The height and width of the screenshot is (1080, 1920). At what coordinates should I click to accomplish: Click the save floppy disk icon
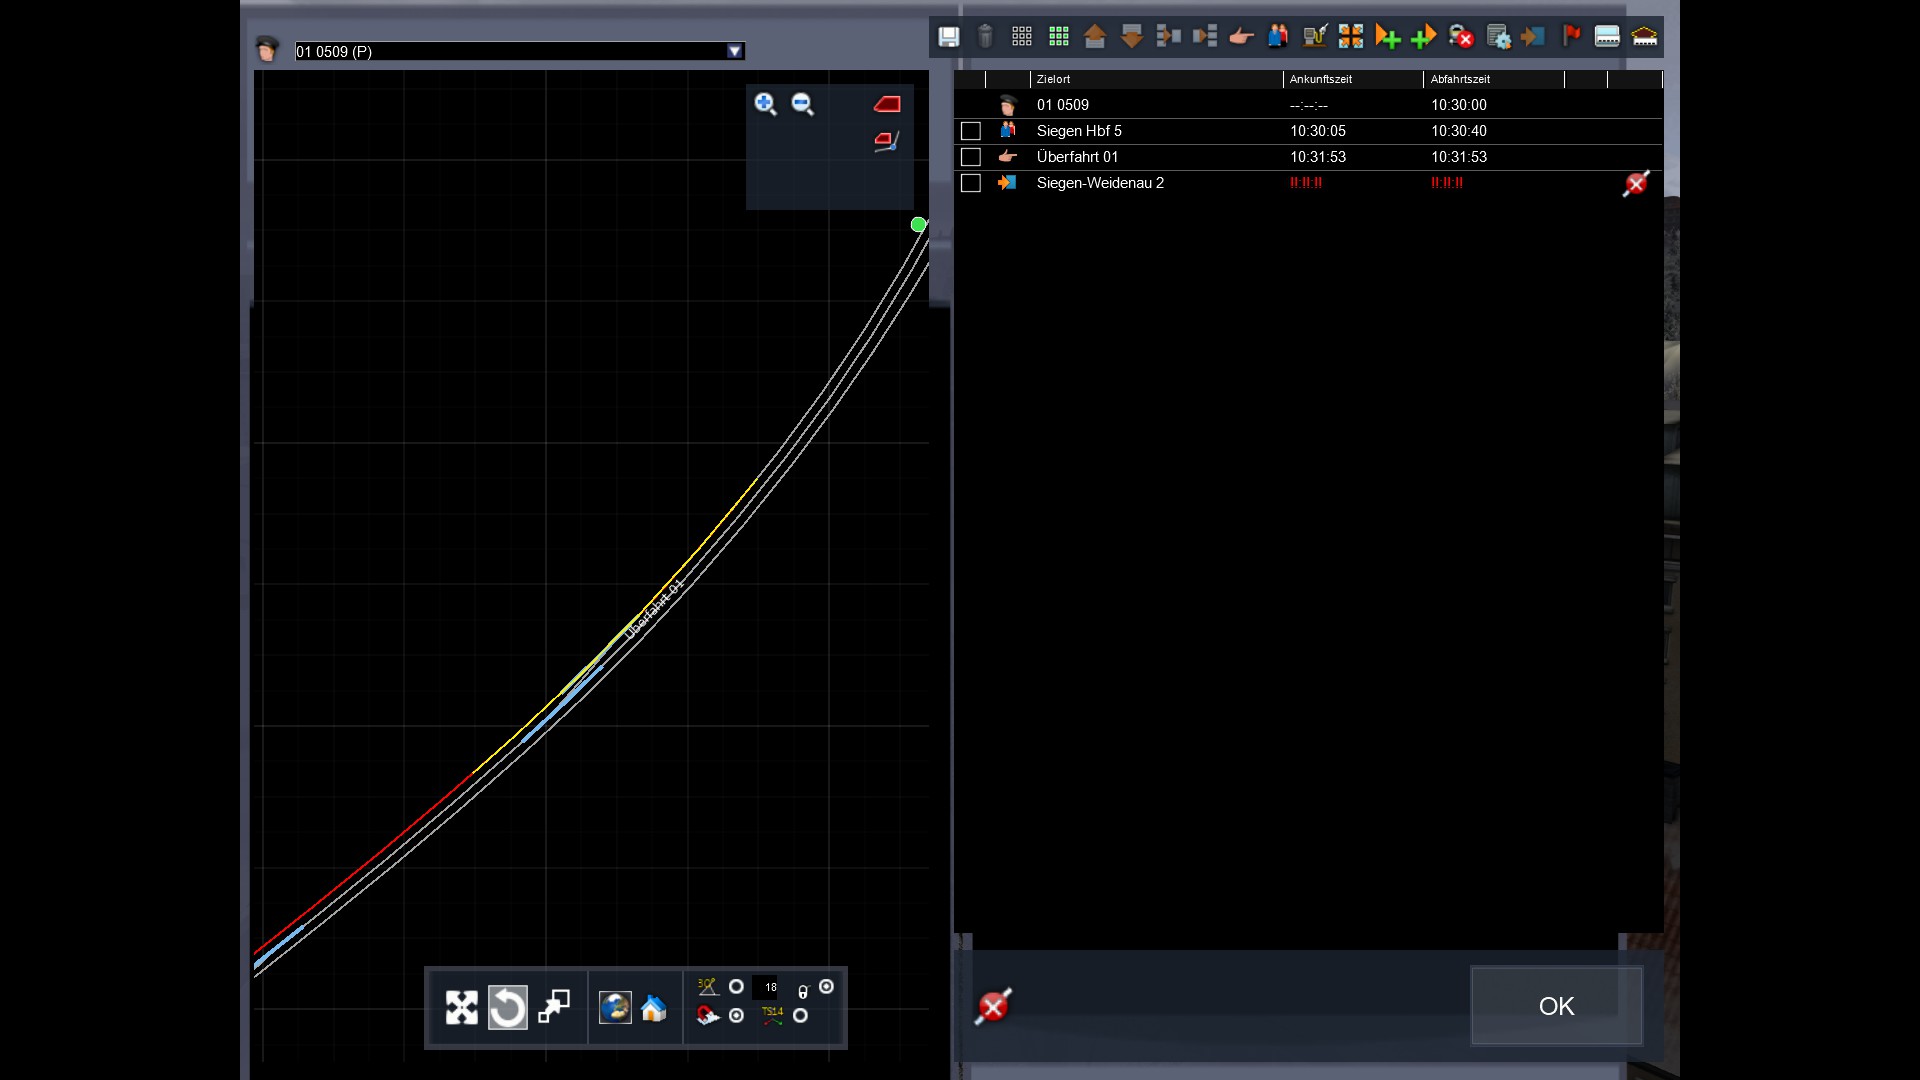point(948,37)
